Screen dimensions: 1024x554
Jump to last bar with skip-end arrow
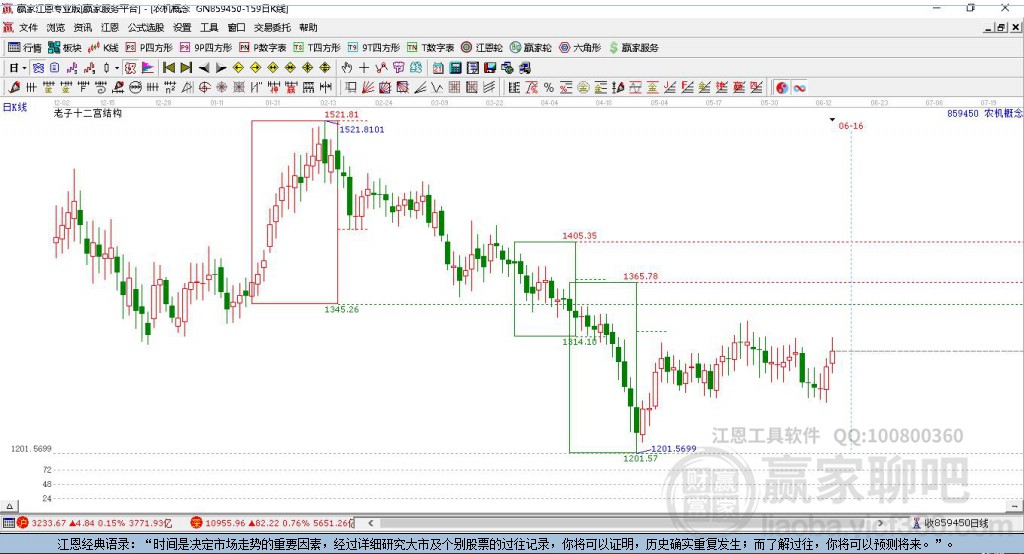tap(186, 68)
